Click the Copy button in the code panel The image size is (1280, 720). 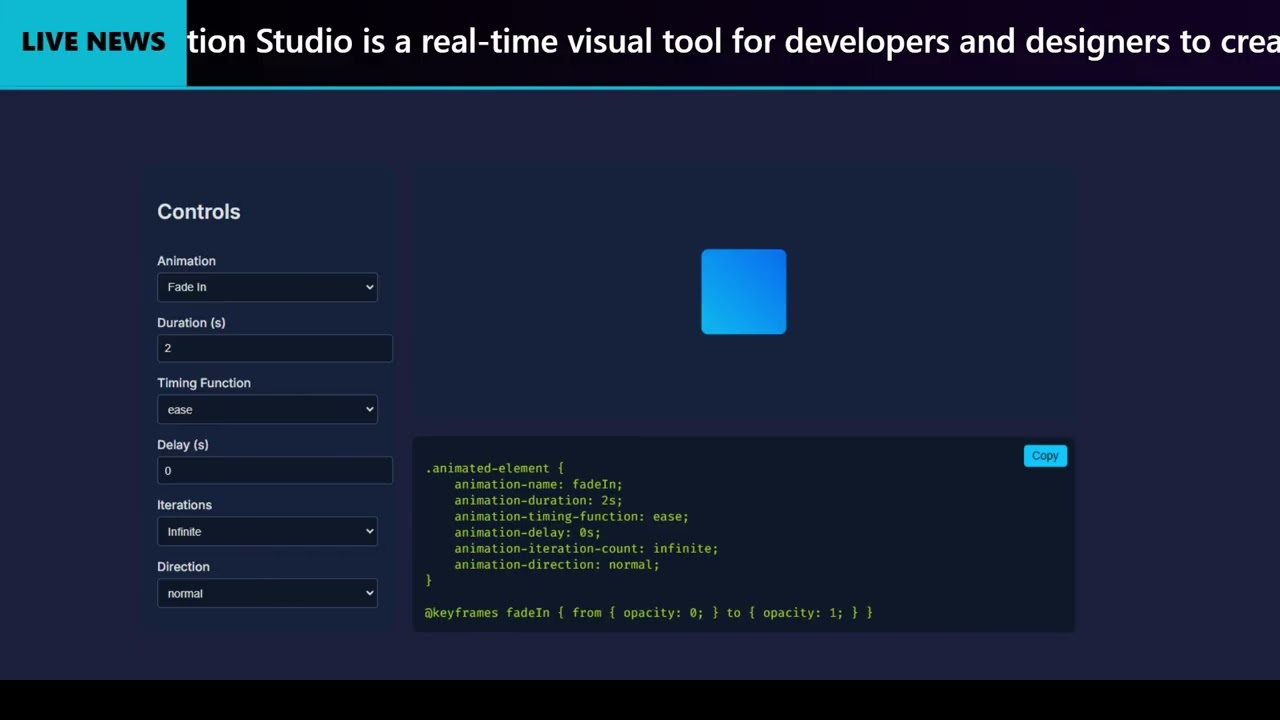(x=1045, y=456)
